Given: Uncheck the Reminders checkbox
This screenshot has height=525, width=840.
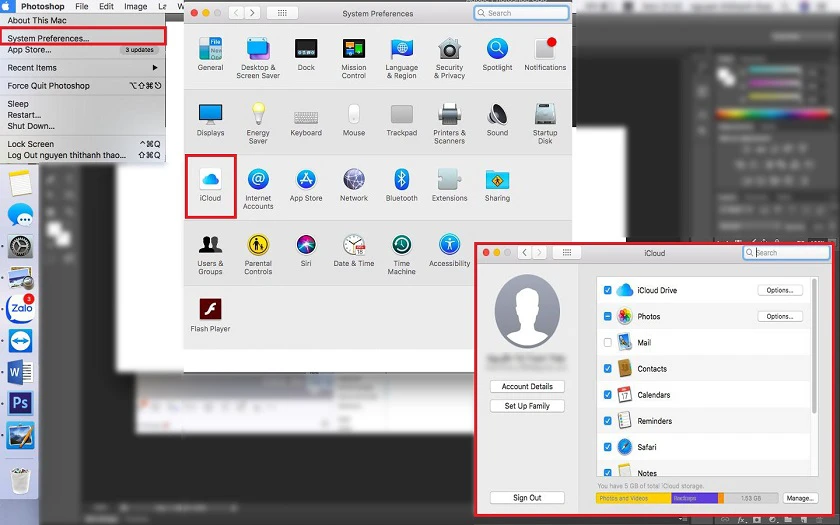Looking at the screenshot, I should point(608,421).
